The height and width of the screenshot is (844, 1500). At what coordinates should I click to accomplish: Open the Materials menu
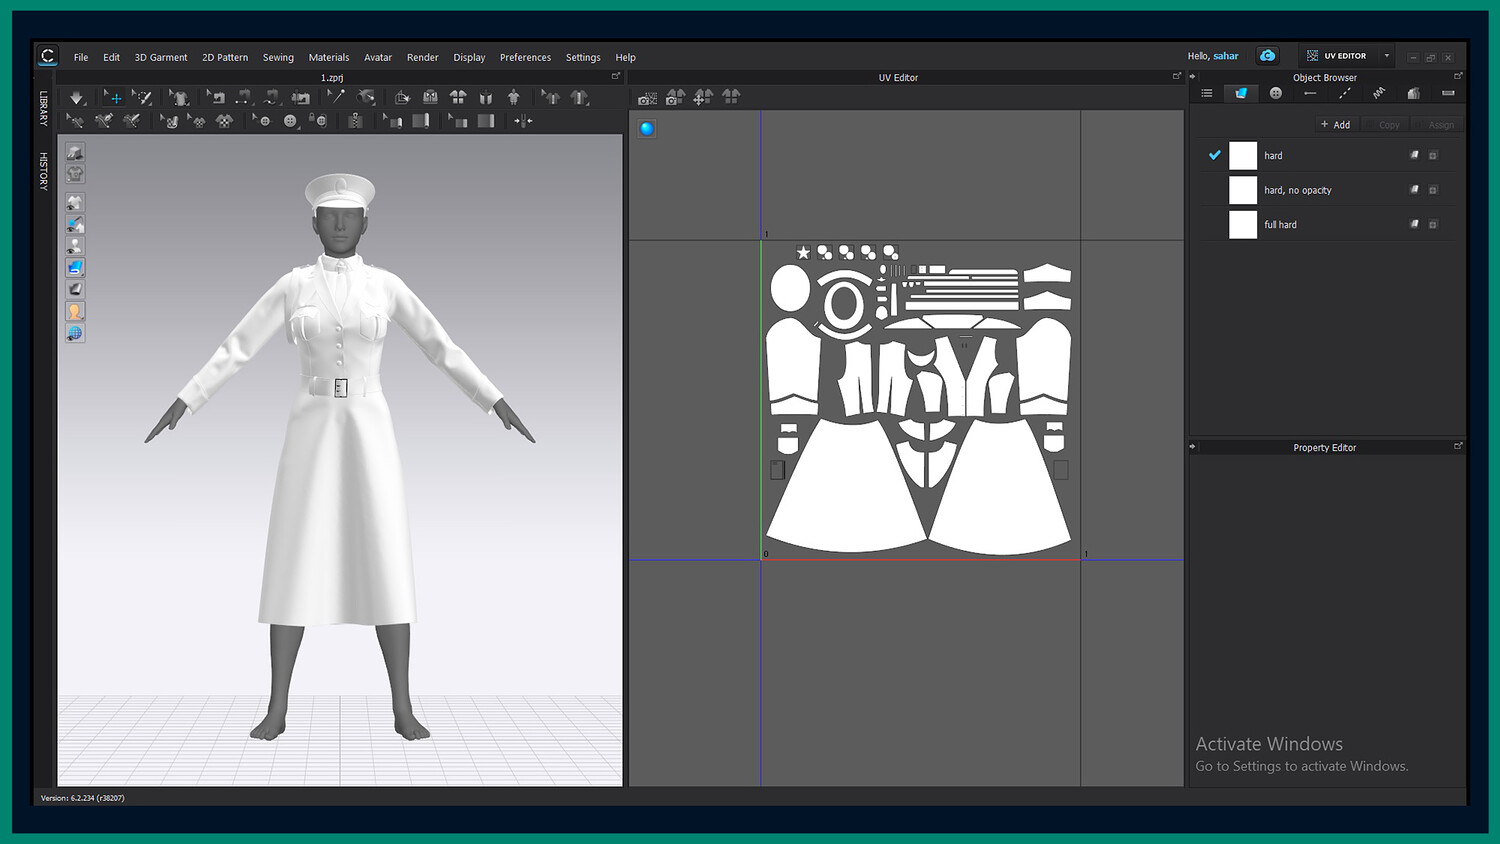coord(328,57)
